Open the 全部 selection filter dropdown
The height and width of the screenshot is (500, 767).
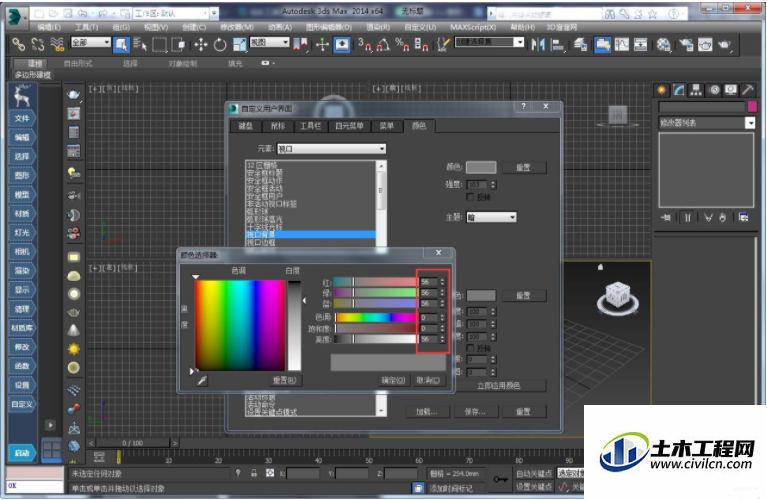(x=91, y=43)
